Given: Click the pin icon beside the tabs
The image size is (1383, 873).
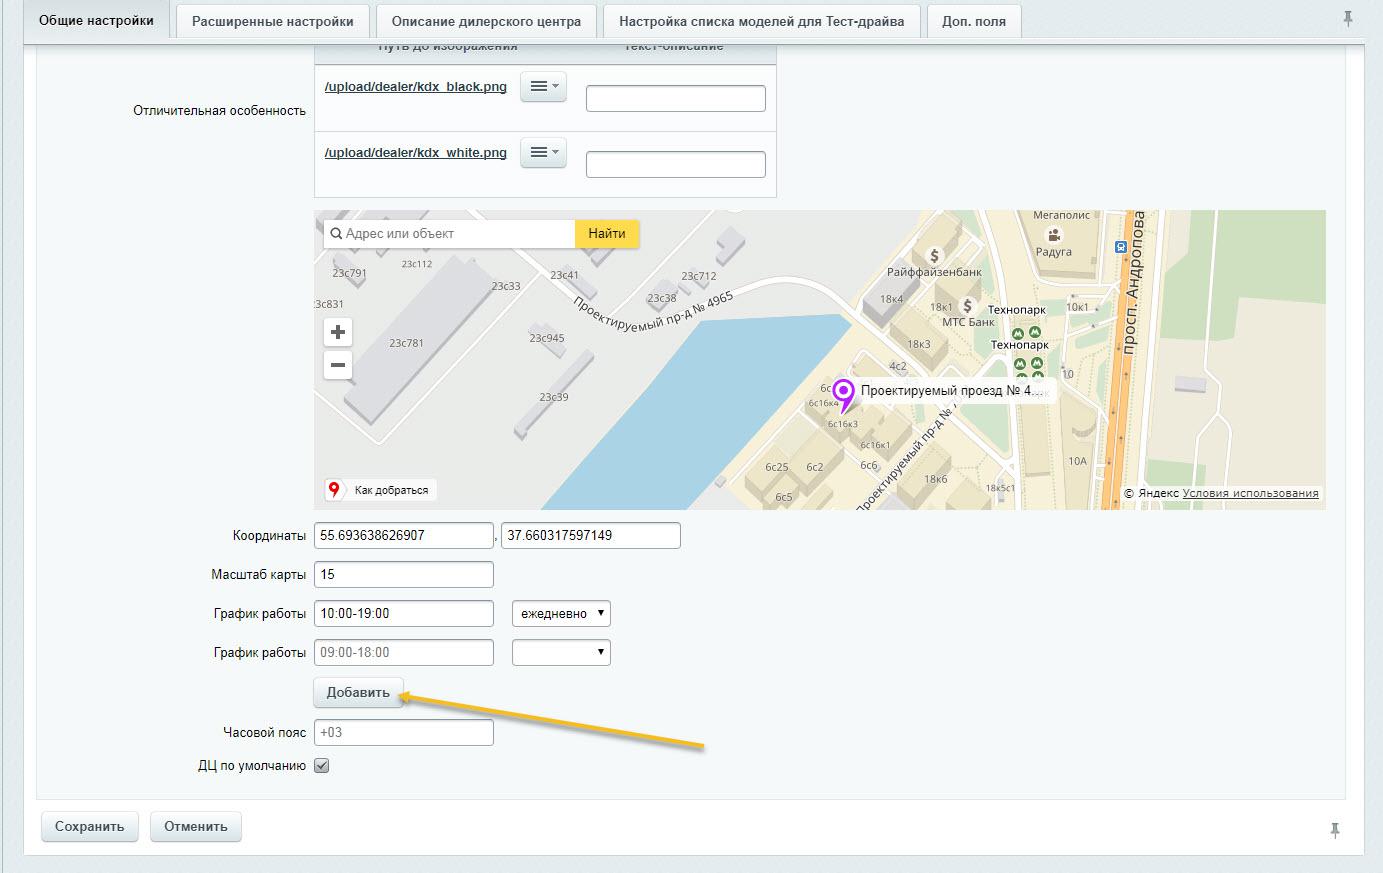Looking at the screenshot, I should tap(1348, 19).
